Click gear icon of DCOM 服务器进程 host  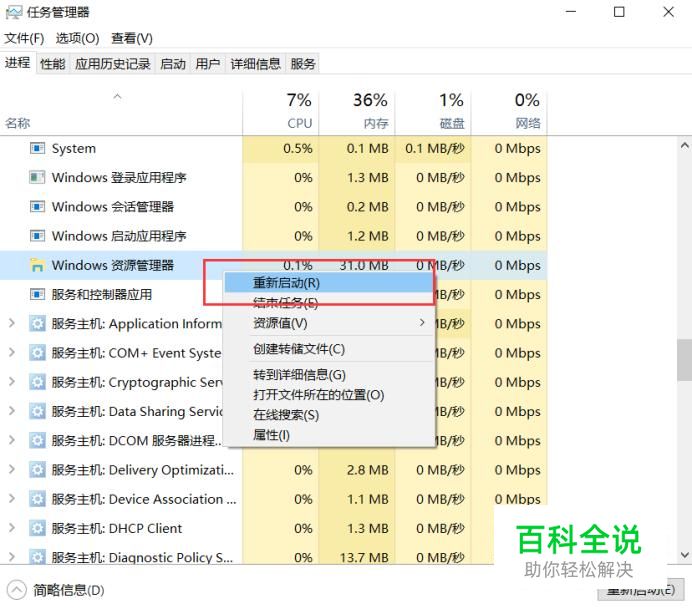coord(37,440)
